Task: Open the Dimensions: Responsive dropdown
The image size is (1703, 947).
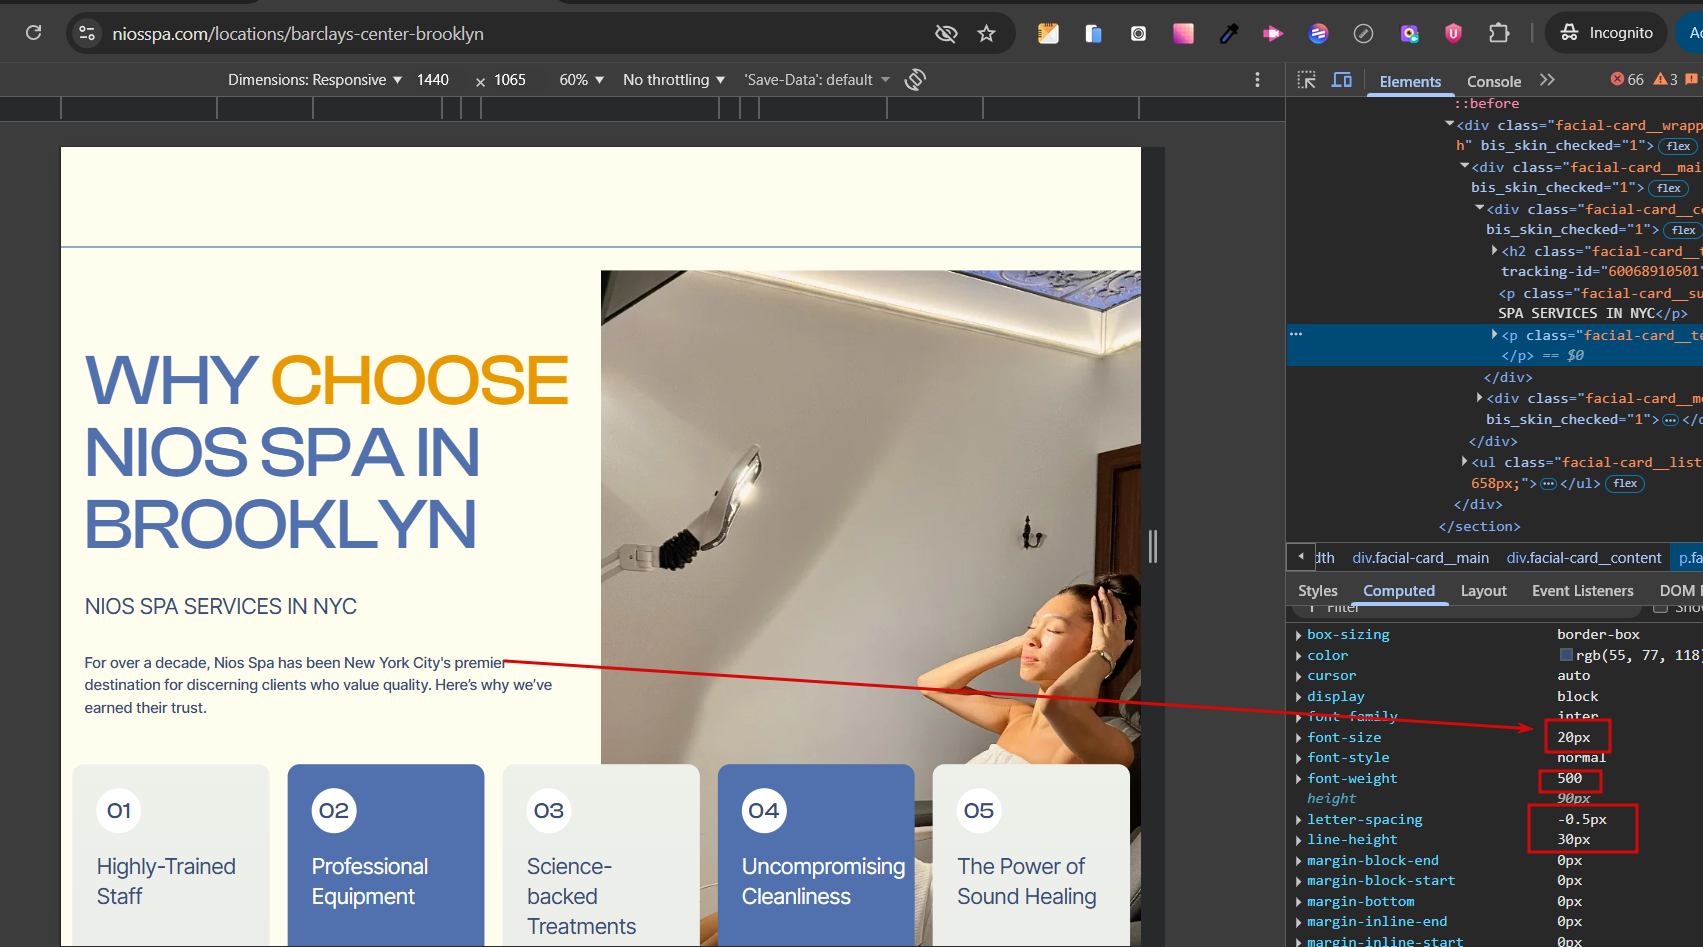Action: pos(314,80)
